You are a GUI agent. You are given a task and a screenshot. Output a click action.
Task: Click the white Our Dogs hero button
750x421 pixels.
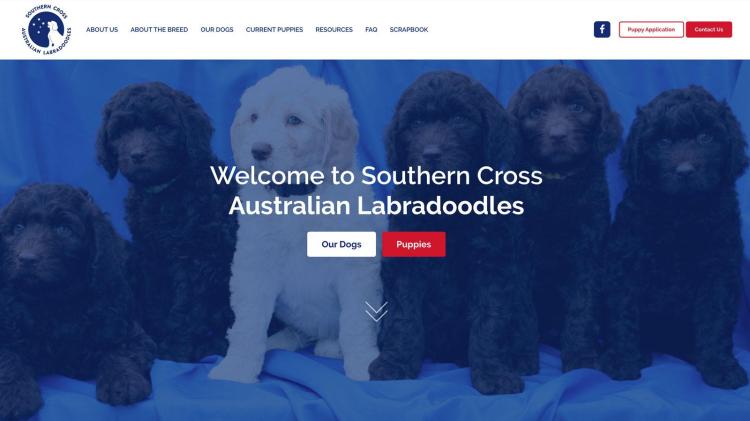[342, 244]
